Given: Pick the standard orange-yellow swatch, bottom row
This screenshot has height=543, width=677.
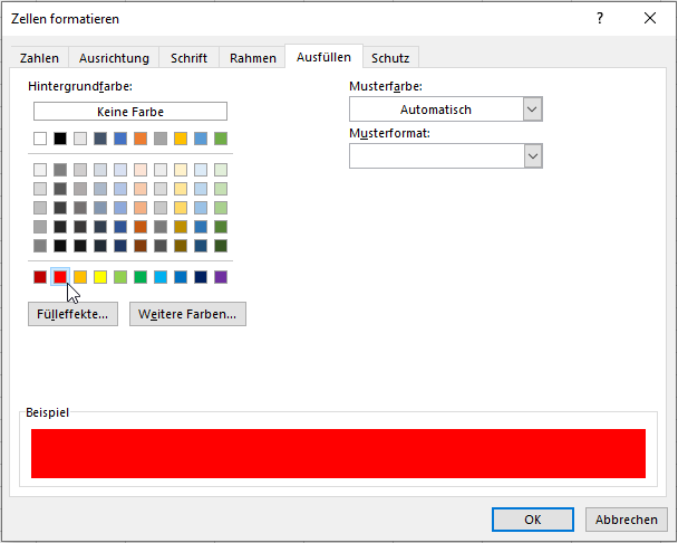Looking at the screenshot, I should tap(80, 277).
